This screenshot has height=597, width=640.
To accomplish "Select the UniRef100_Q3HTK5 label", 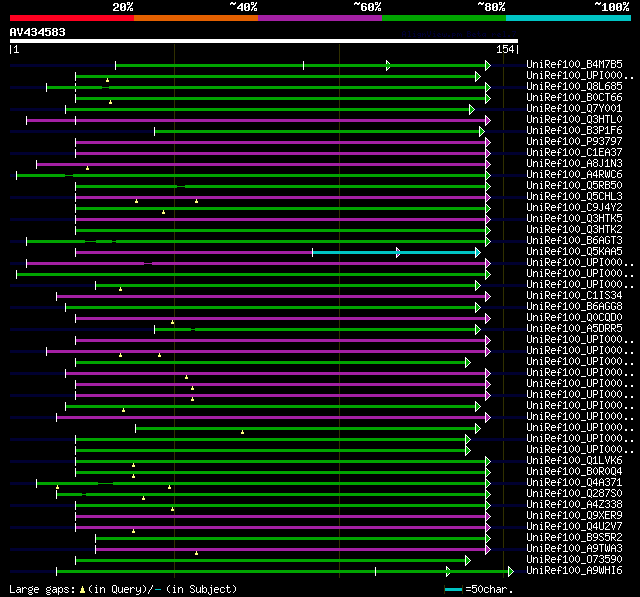I will click(574, 219).
